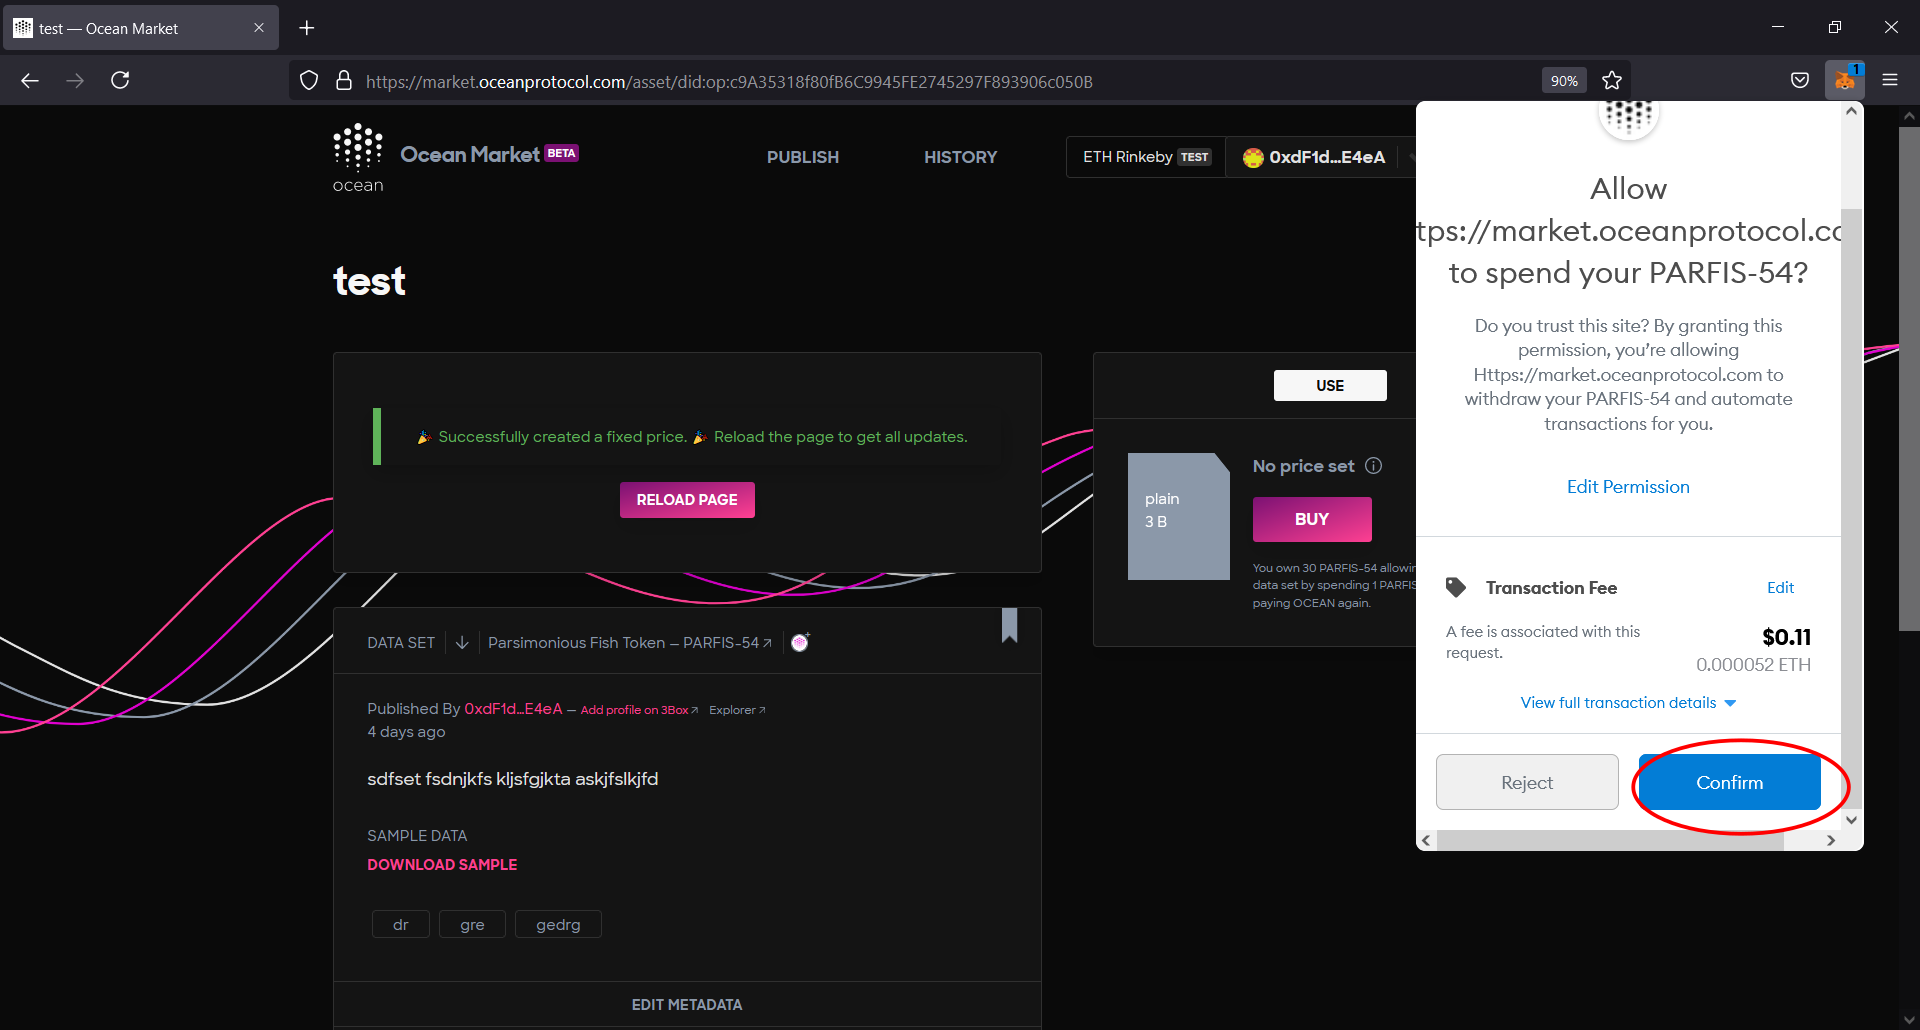This screenshot has height=1030, width=1920.
Task: Open the MetaMask fox extension
Action: 1845,80
